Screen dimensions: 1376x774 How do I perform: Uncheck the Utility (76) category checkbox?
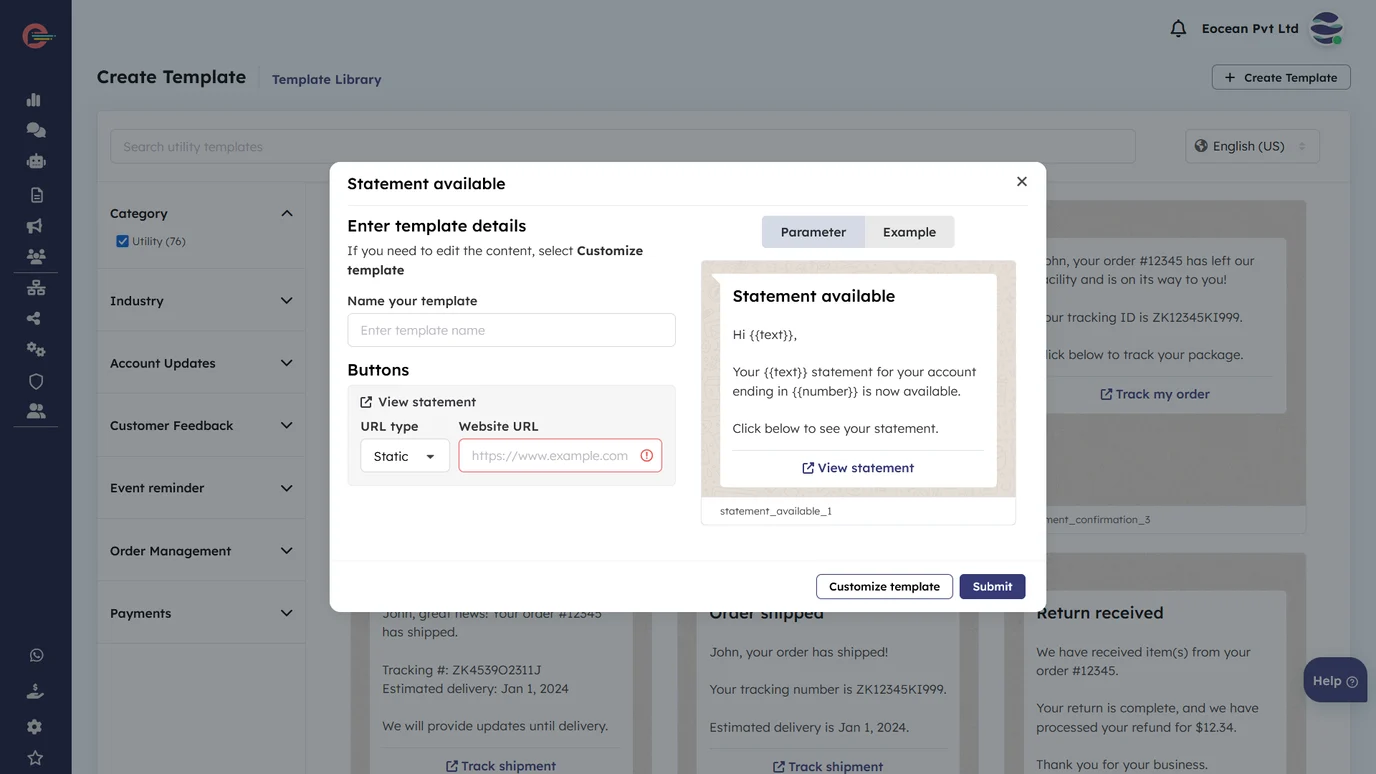(122, 241)
